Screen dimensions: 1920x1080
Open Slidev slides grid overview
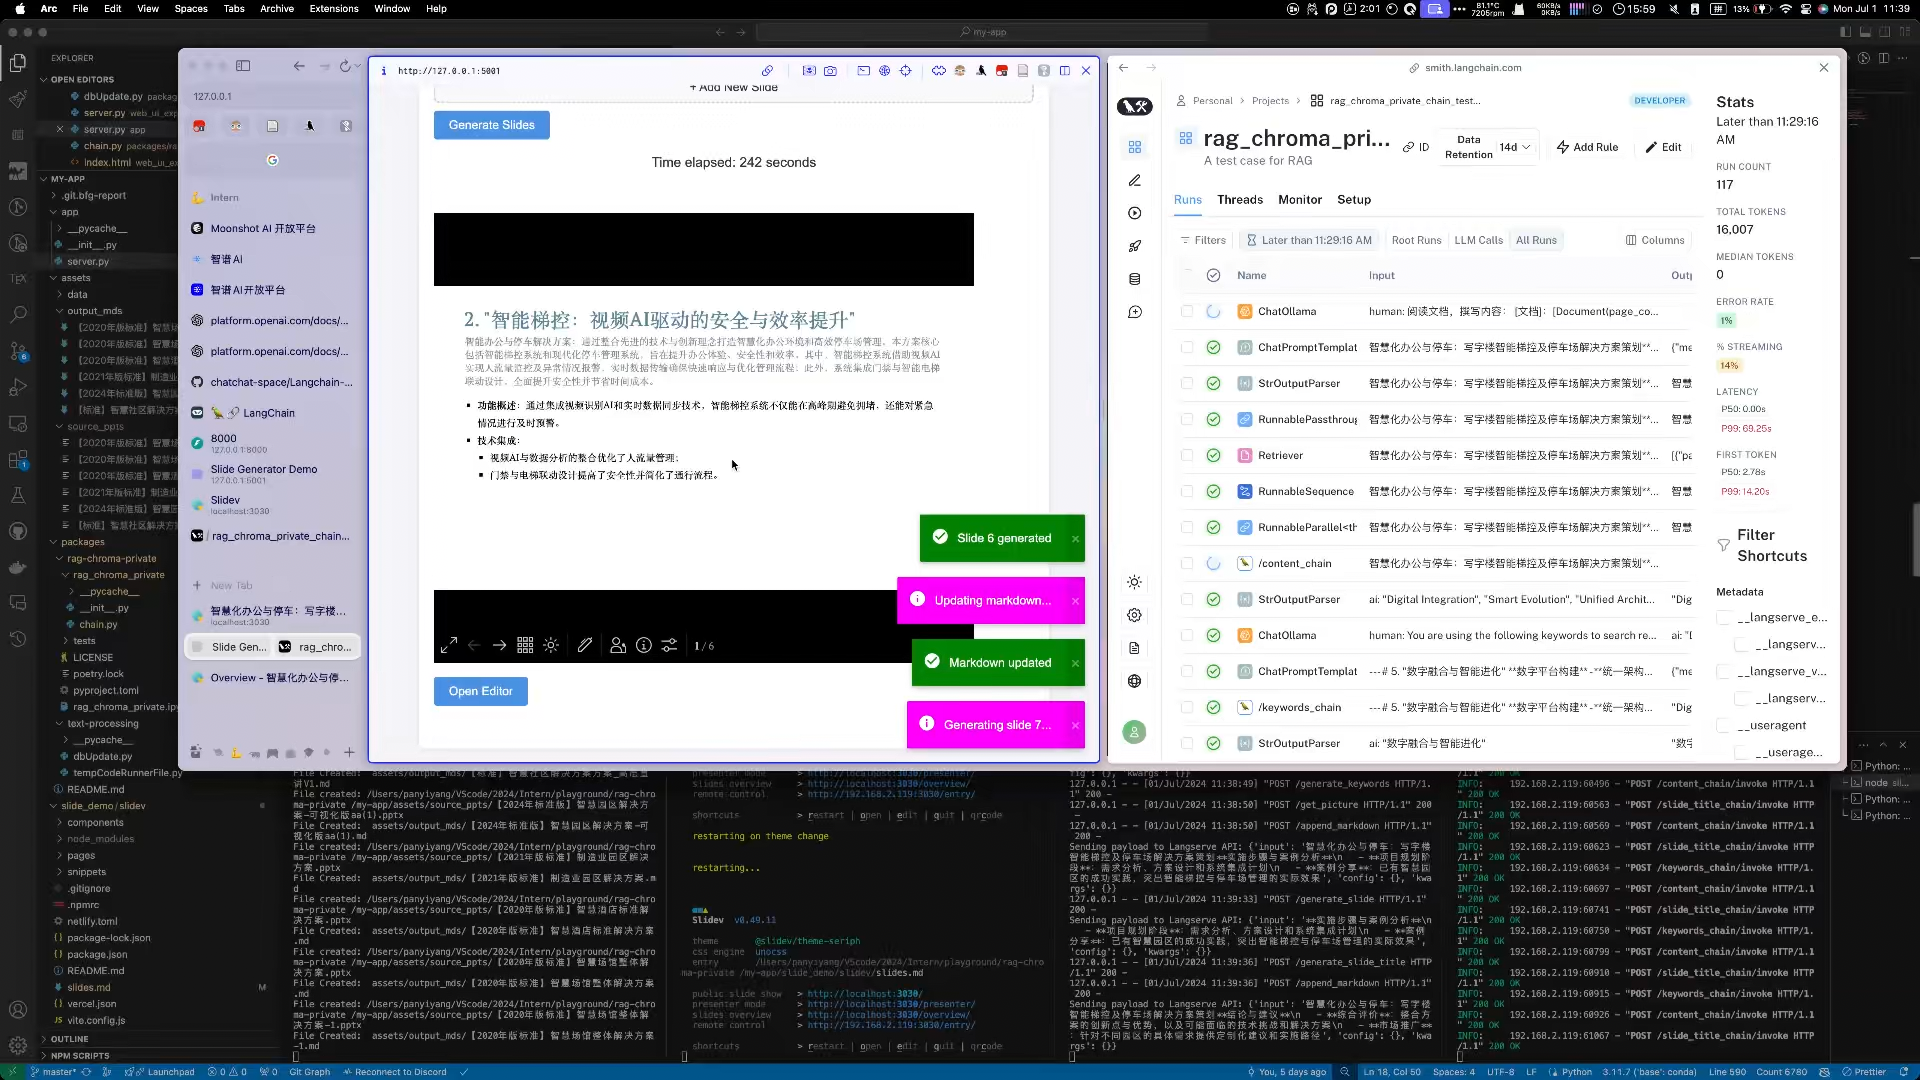[x=525, y=646]
